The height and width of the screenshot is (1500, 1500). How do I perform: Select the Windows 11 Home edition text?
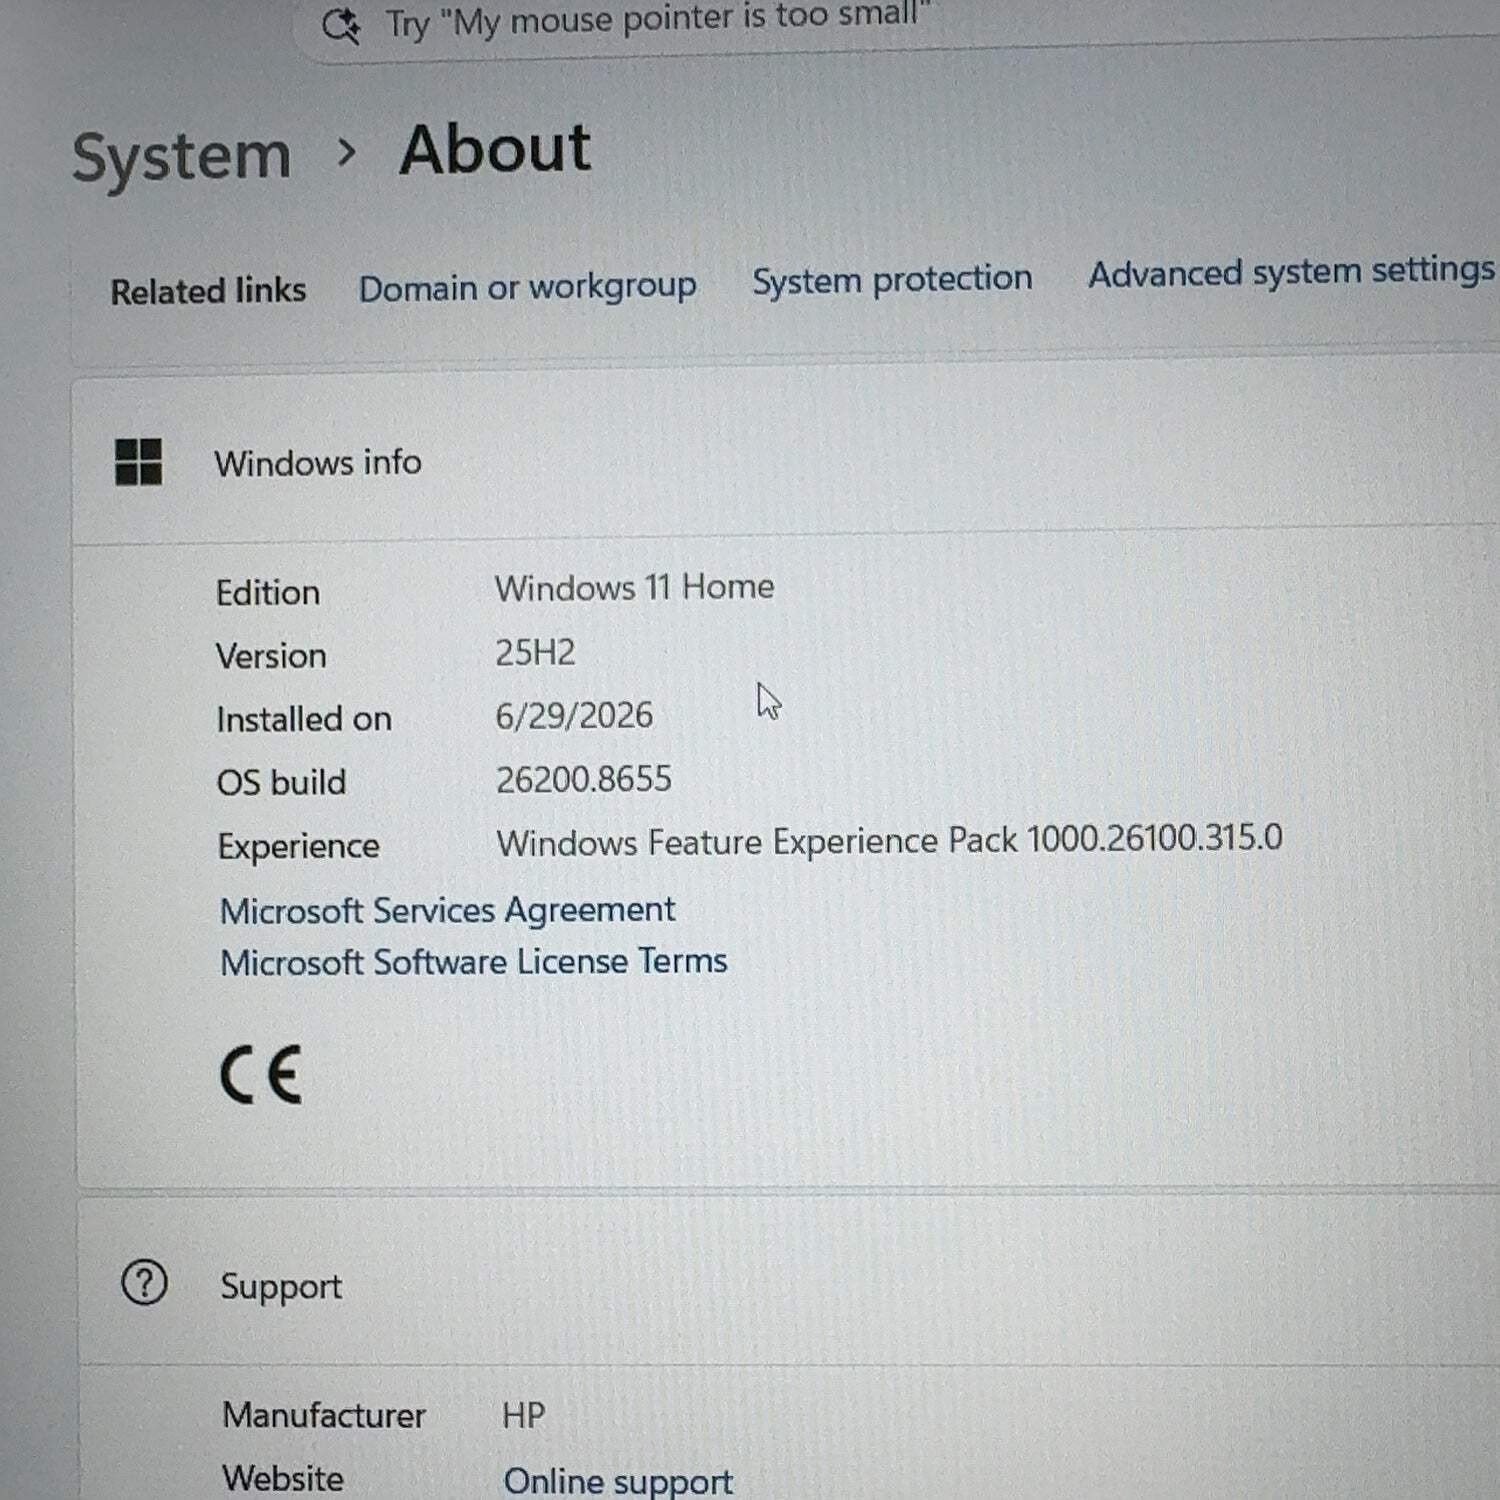click(634, 587)
